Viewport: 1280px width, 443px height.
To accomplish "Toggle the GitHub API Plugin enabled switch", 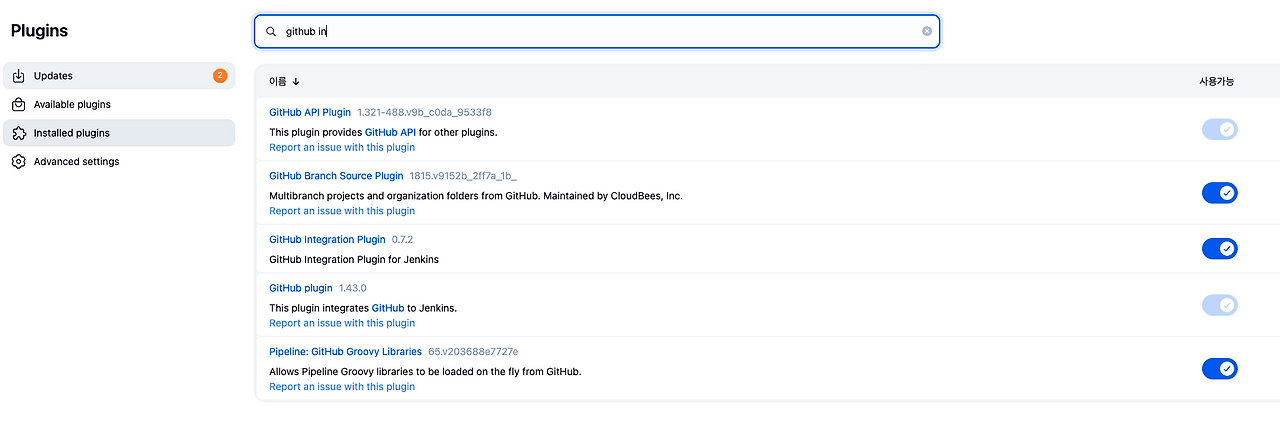I will coord(1220,129).
